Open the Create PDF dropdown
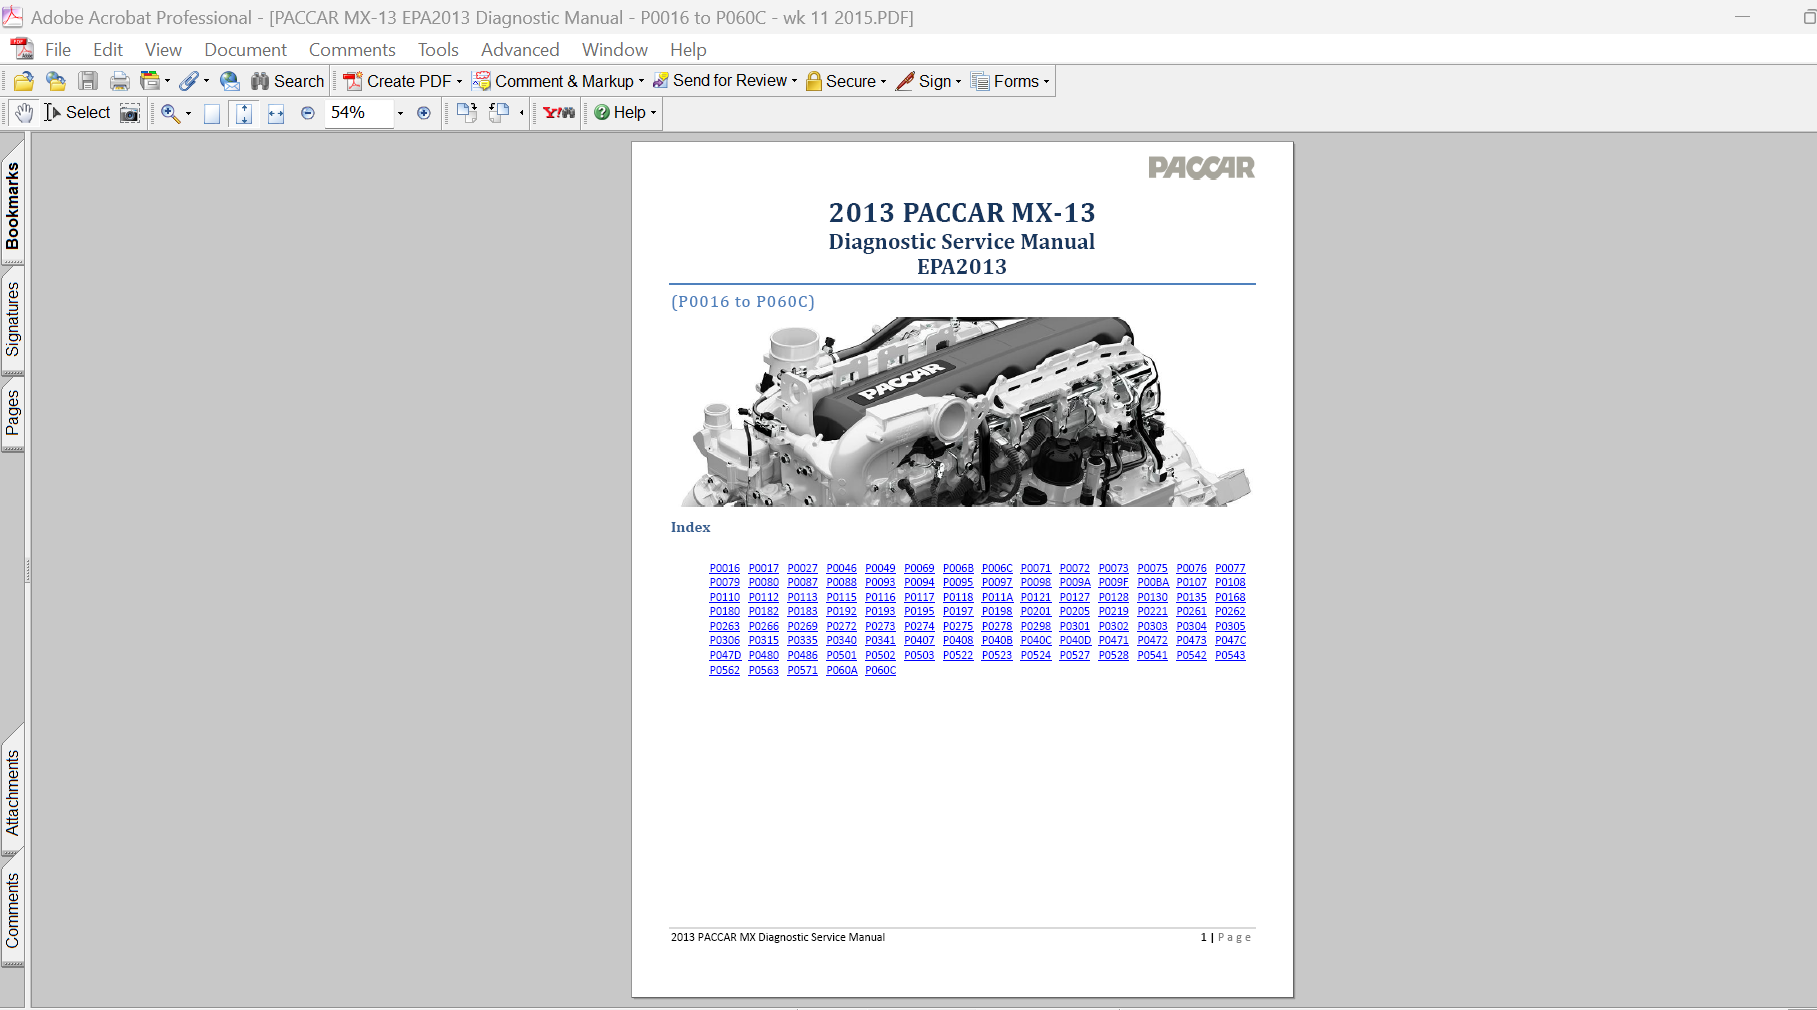Screen dimensions: 1817x1010 pyautogui.click(x=402, y=81)
